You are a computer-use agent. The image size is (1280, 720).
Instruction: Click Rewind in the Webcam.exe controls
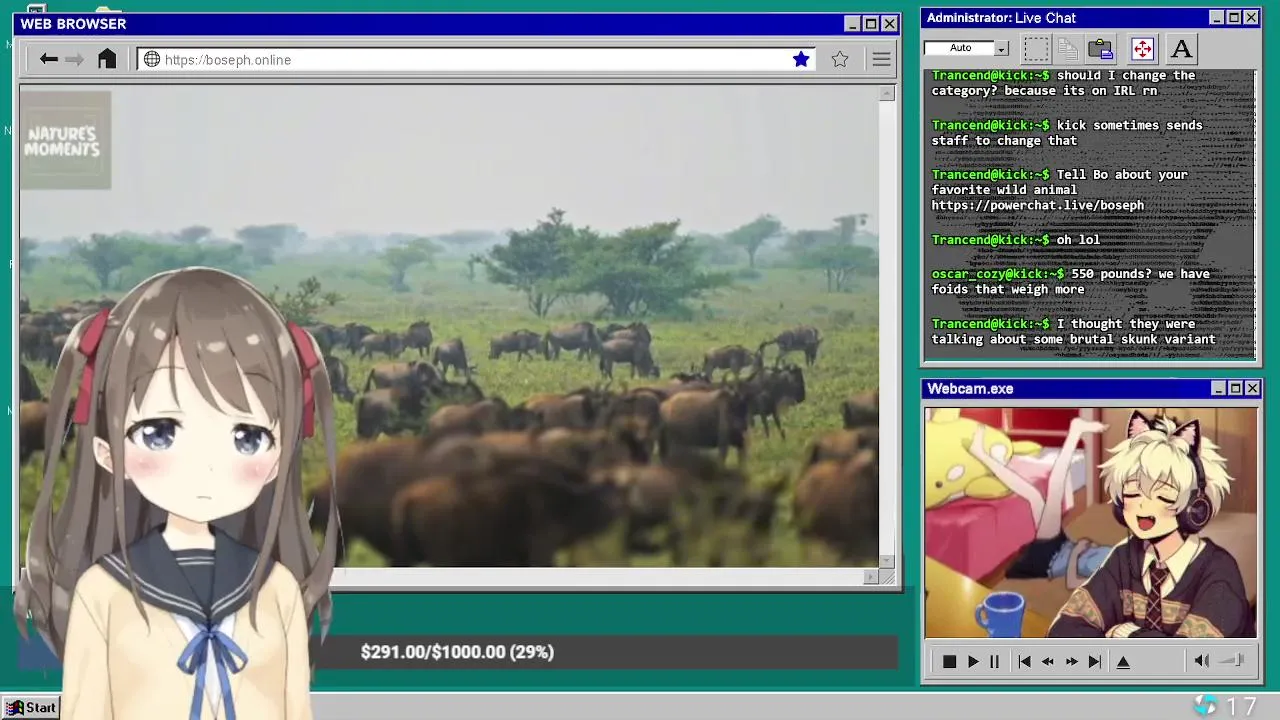coord(1048,662)
